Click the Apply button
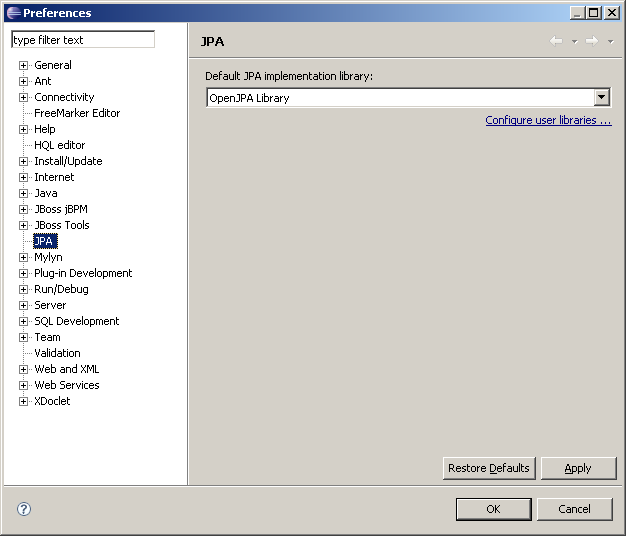 (x=578, y=468)
